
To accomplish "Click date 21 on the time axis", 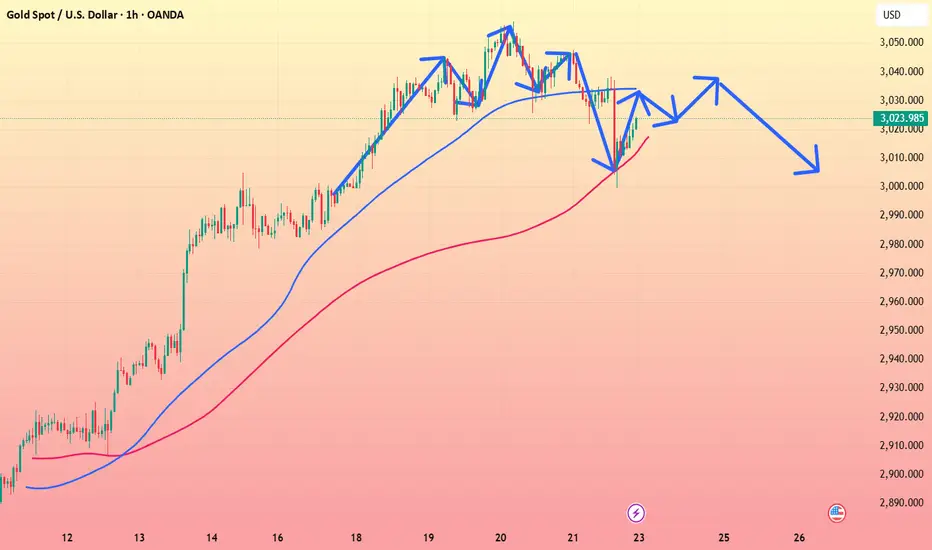I will pos(572,538).
